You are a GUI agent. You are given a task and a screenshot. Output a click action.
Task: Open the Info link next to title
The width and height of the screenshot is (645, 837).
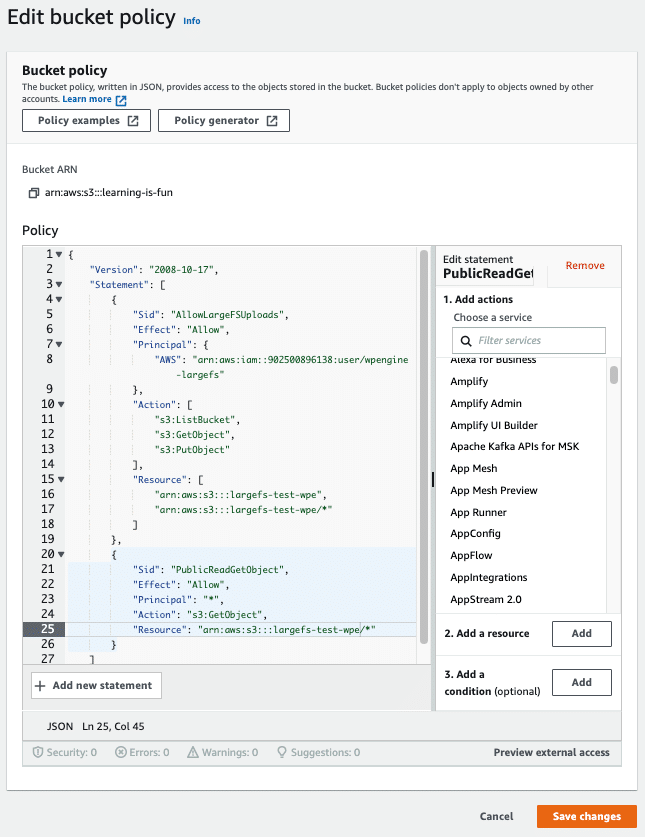191,20
